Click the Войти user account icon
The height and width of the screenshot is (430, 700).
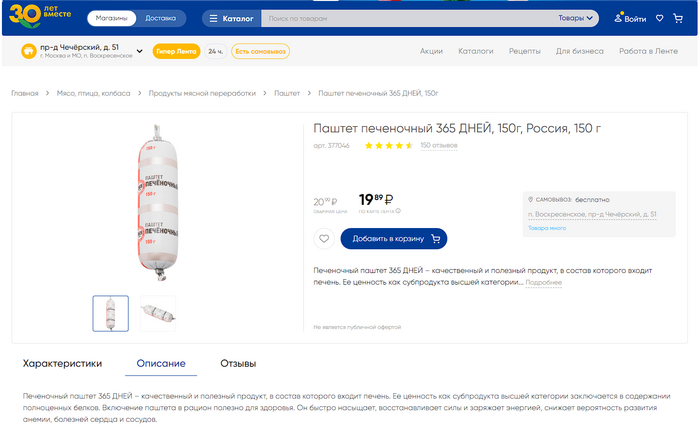pyautogui.click(x=619, y=18)
